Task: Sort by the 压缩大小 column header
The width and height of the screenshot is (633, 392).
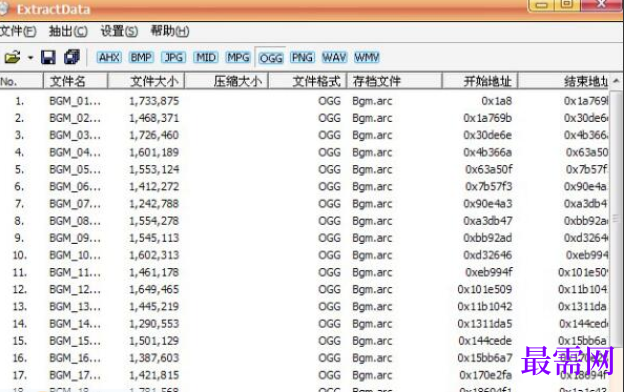Action: (x=226, y=82)
